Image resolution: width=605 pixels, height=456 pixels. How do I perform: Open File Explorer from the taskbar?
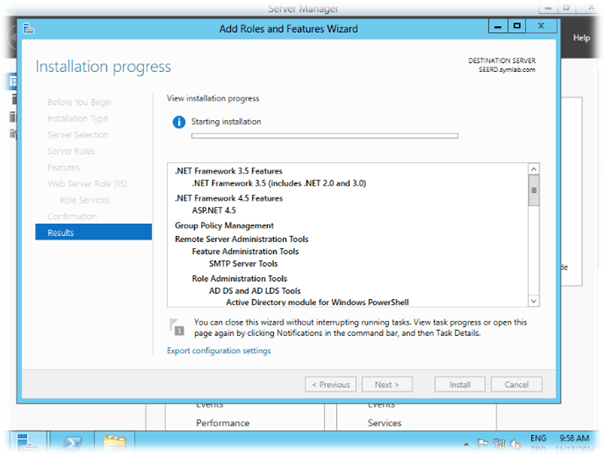pos(118,441)
